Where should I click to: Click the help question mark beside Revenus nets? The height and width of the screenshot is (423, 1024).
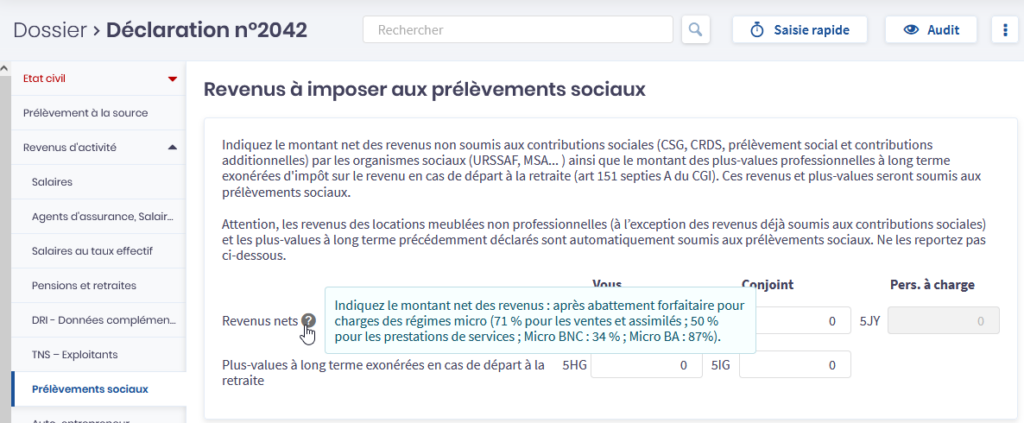[308, 321]
